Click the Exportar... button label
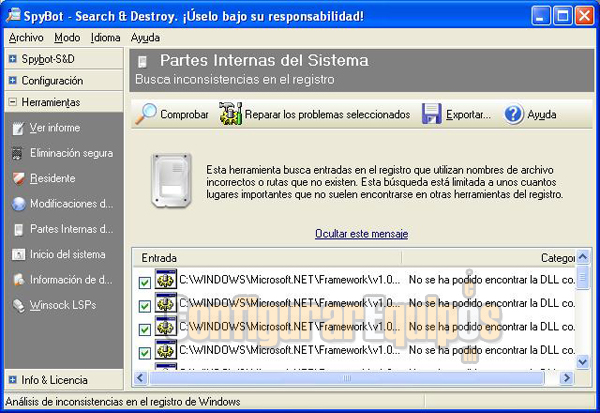The image size is (600, 413). pos(468,114)
